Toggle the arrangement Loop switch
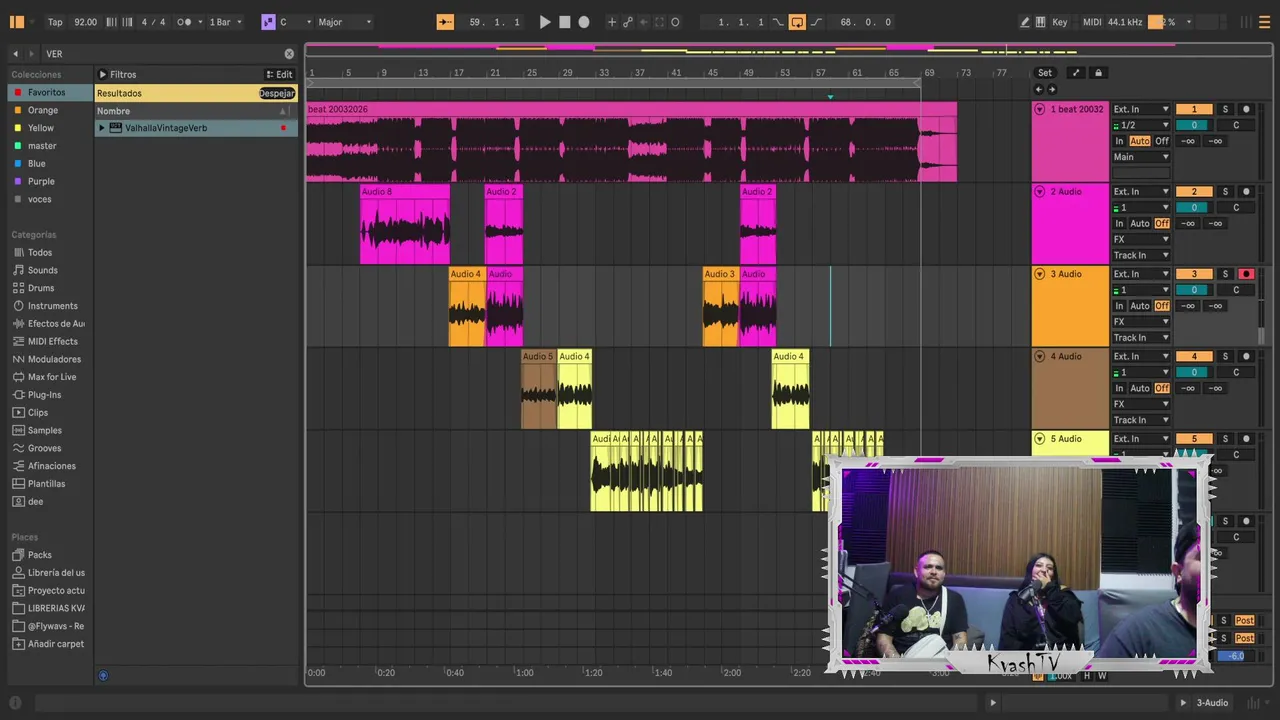The height and width of the screenshot is (720, 1280). pyautogui.click(x=797, y=22)
